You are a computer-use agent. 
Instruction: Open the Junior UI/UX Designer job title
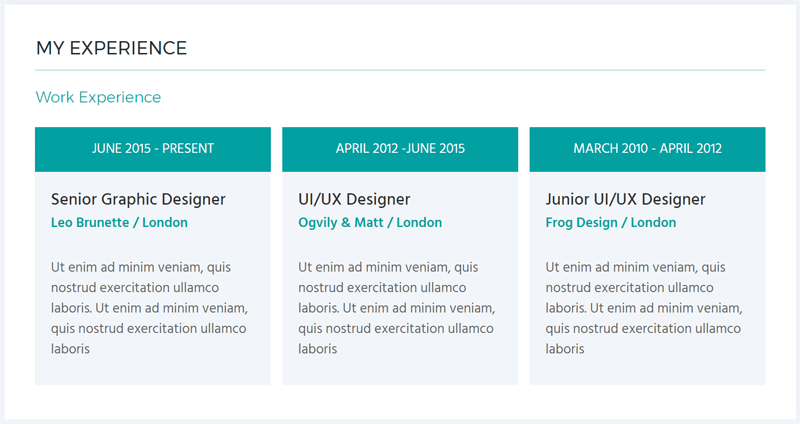point(625,199)
